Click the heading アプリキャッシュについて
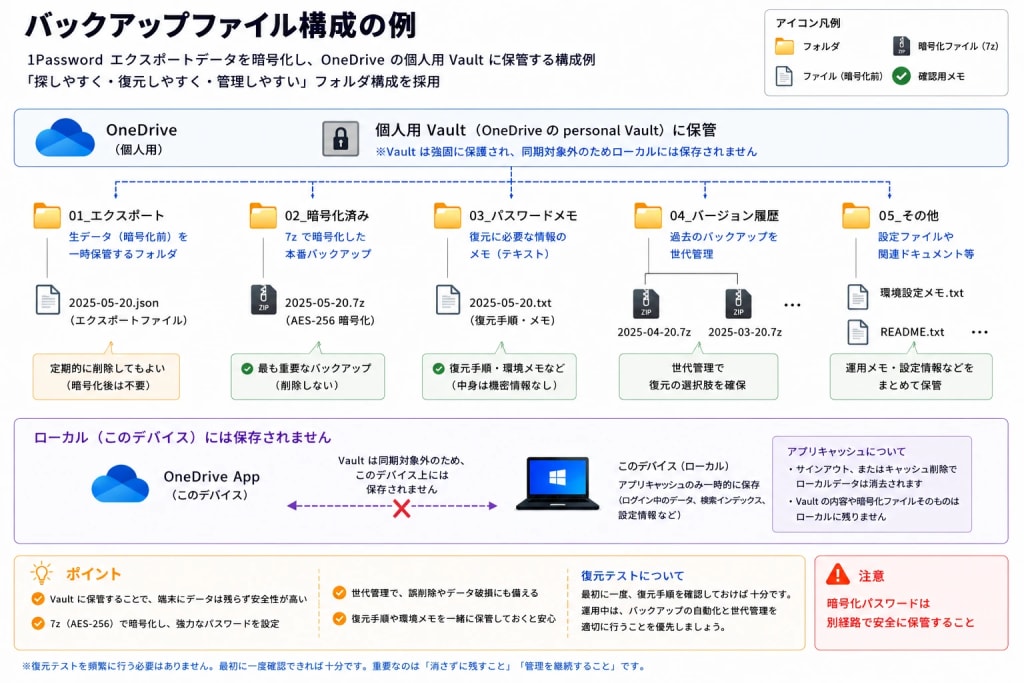This screenshot has width=1024, height=683. pos(846,451)
